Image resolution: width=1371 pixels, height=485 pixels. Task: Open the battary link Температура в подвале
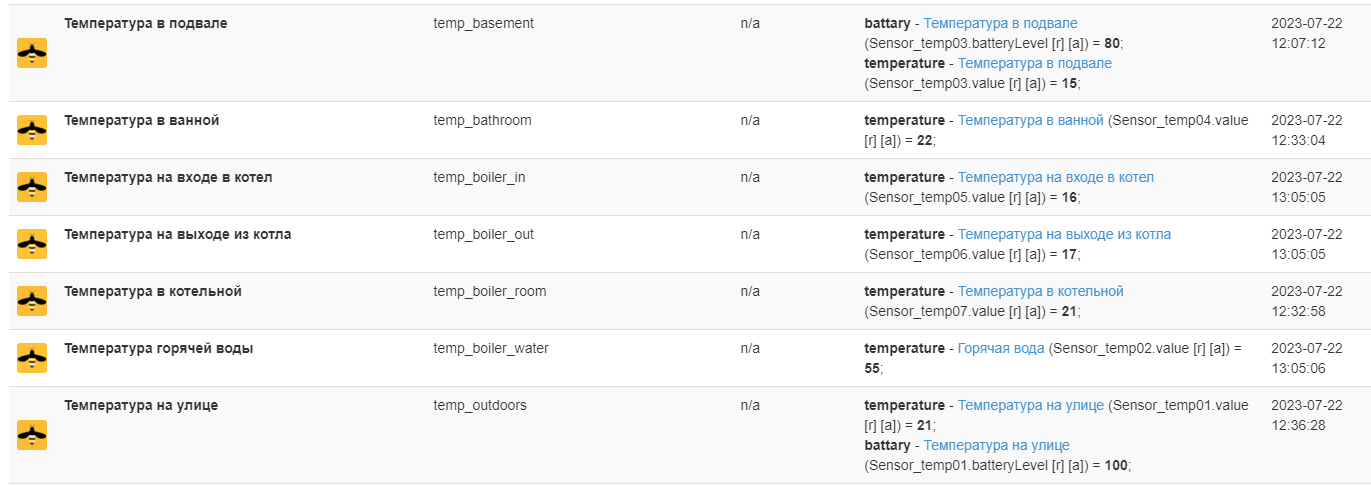pyautogui.click(x=1000, y=23)
